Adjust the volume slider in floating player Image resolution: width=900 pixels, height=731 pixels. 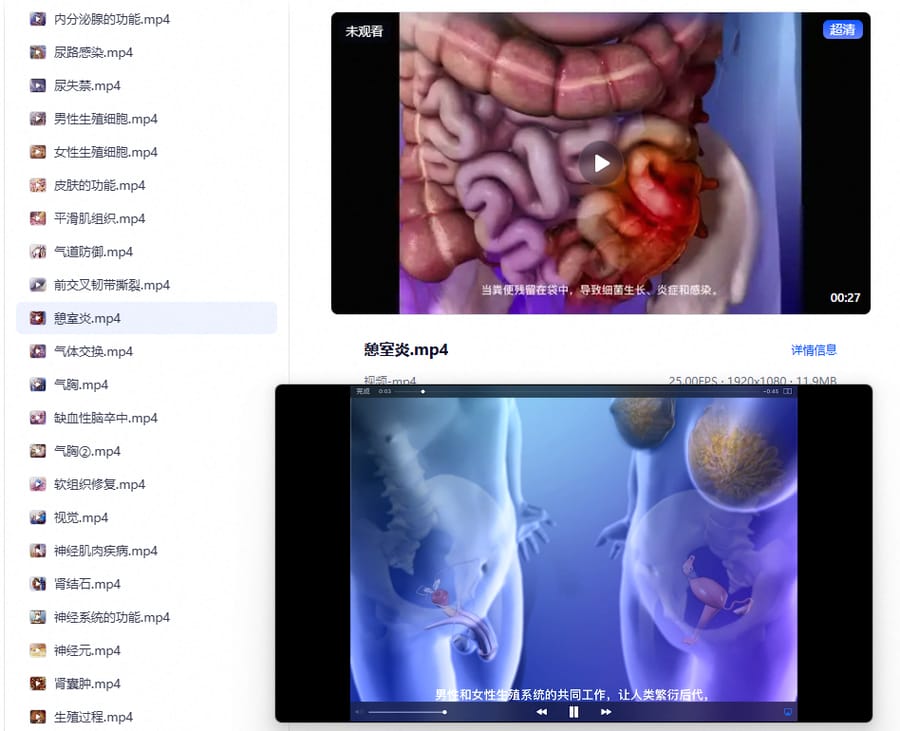click(x=407, y=712)
